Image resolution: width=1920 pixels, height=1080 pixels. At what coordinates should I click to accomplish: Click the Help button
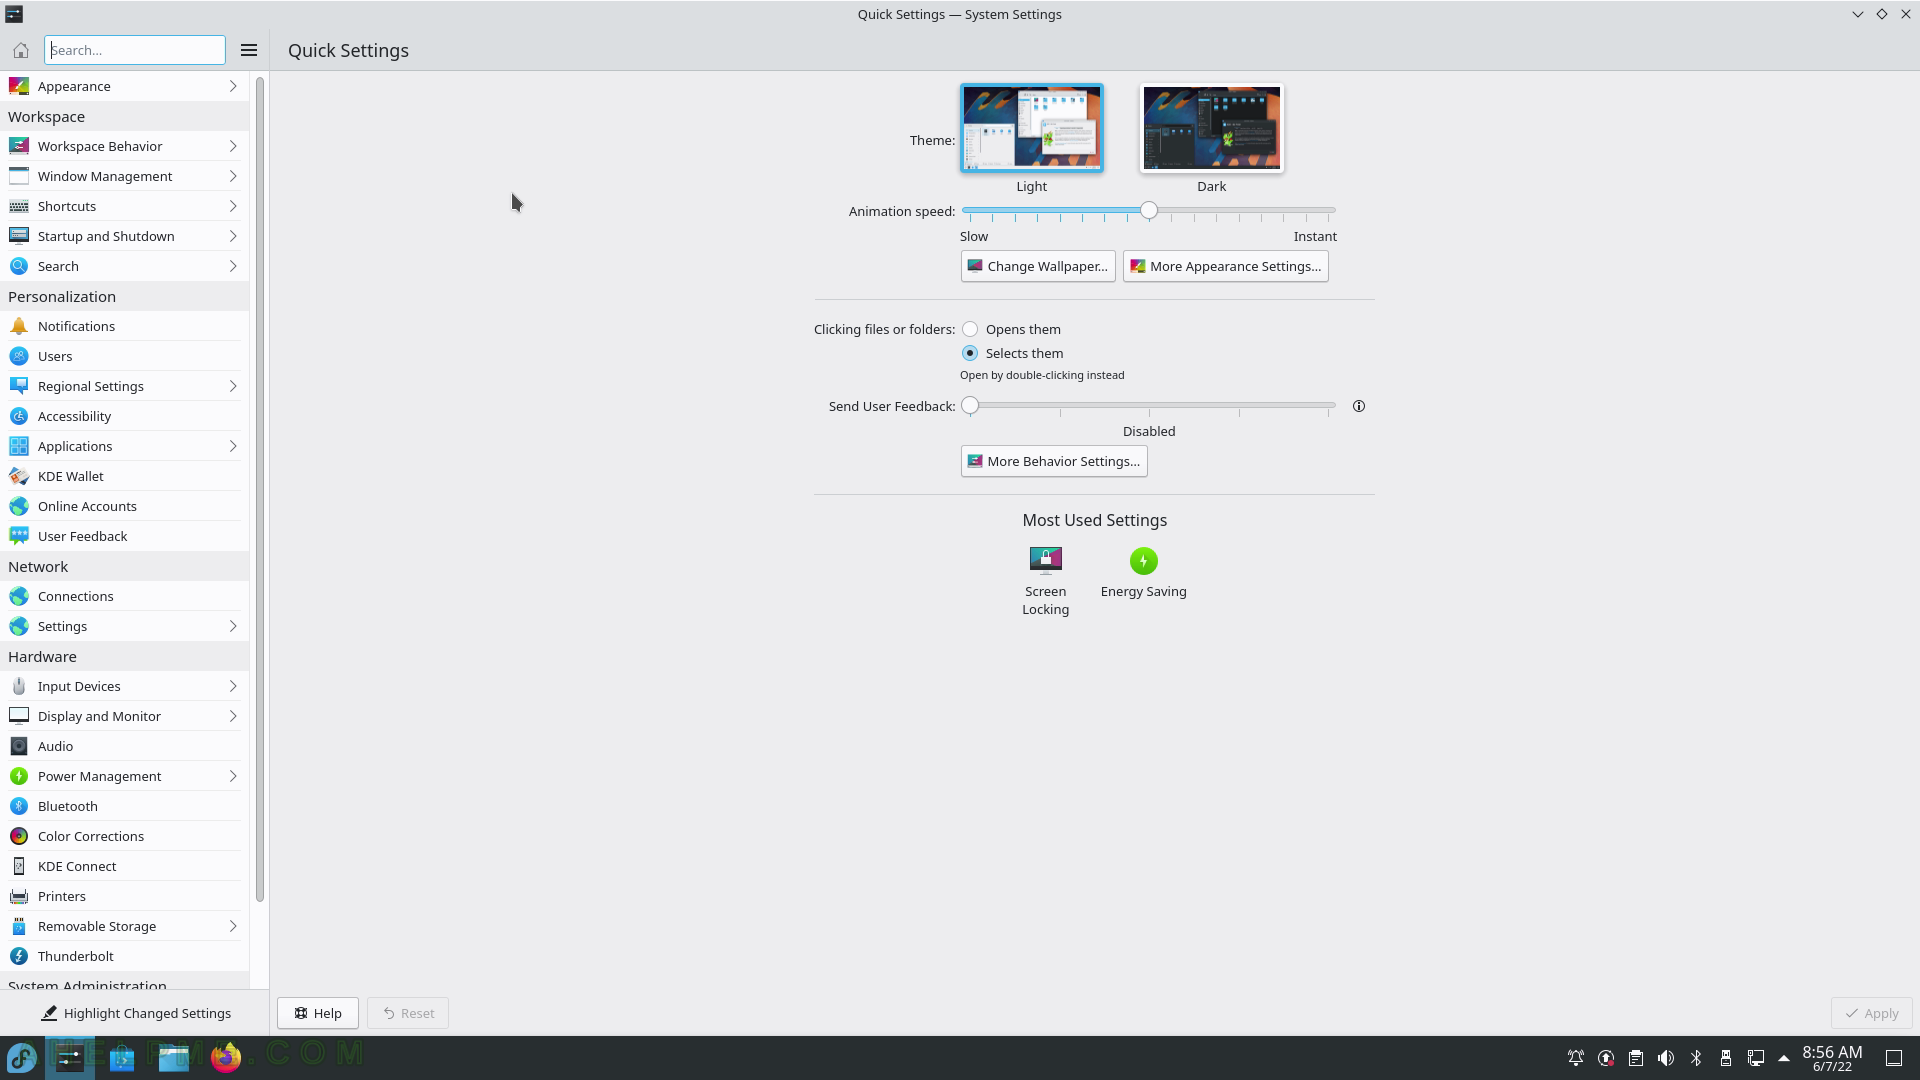(318, 1013)
